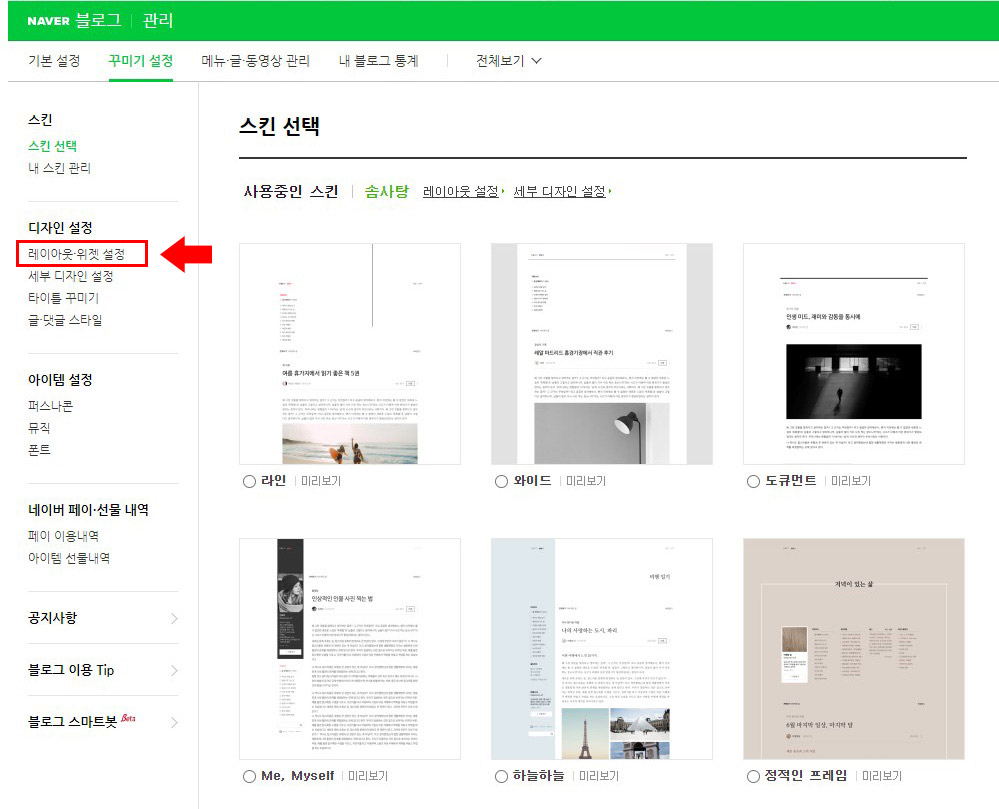Select the 라인 skin radio button
The height and width of the screenshot is (809, 999).
coord(249,482)
